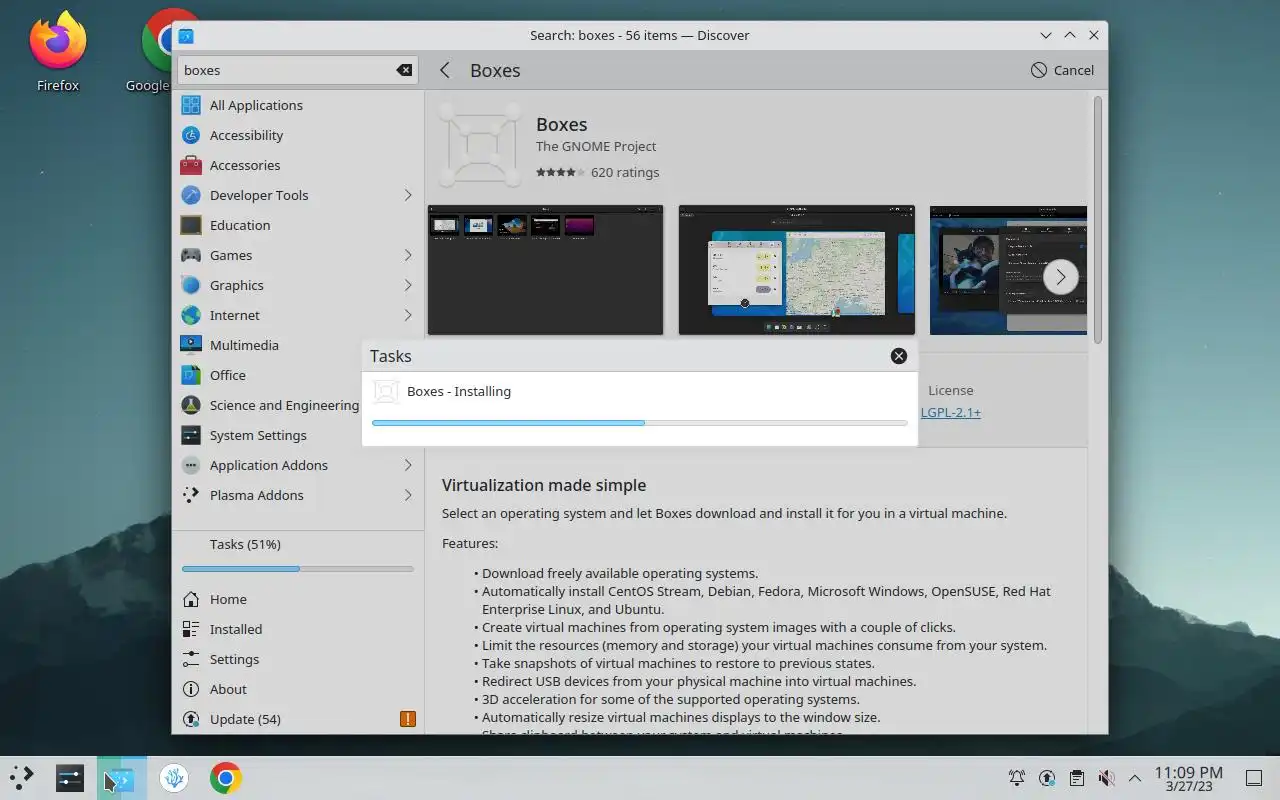Expand the Plasma Addons category
Image resolution: width=1280 pixels, height=800 pixels.
[x=408, y=495]
